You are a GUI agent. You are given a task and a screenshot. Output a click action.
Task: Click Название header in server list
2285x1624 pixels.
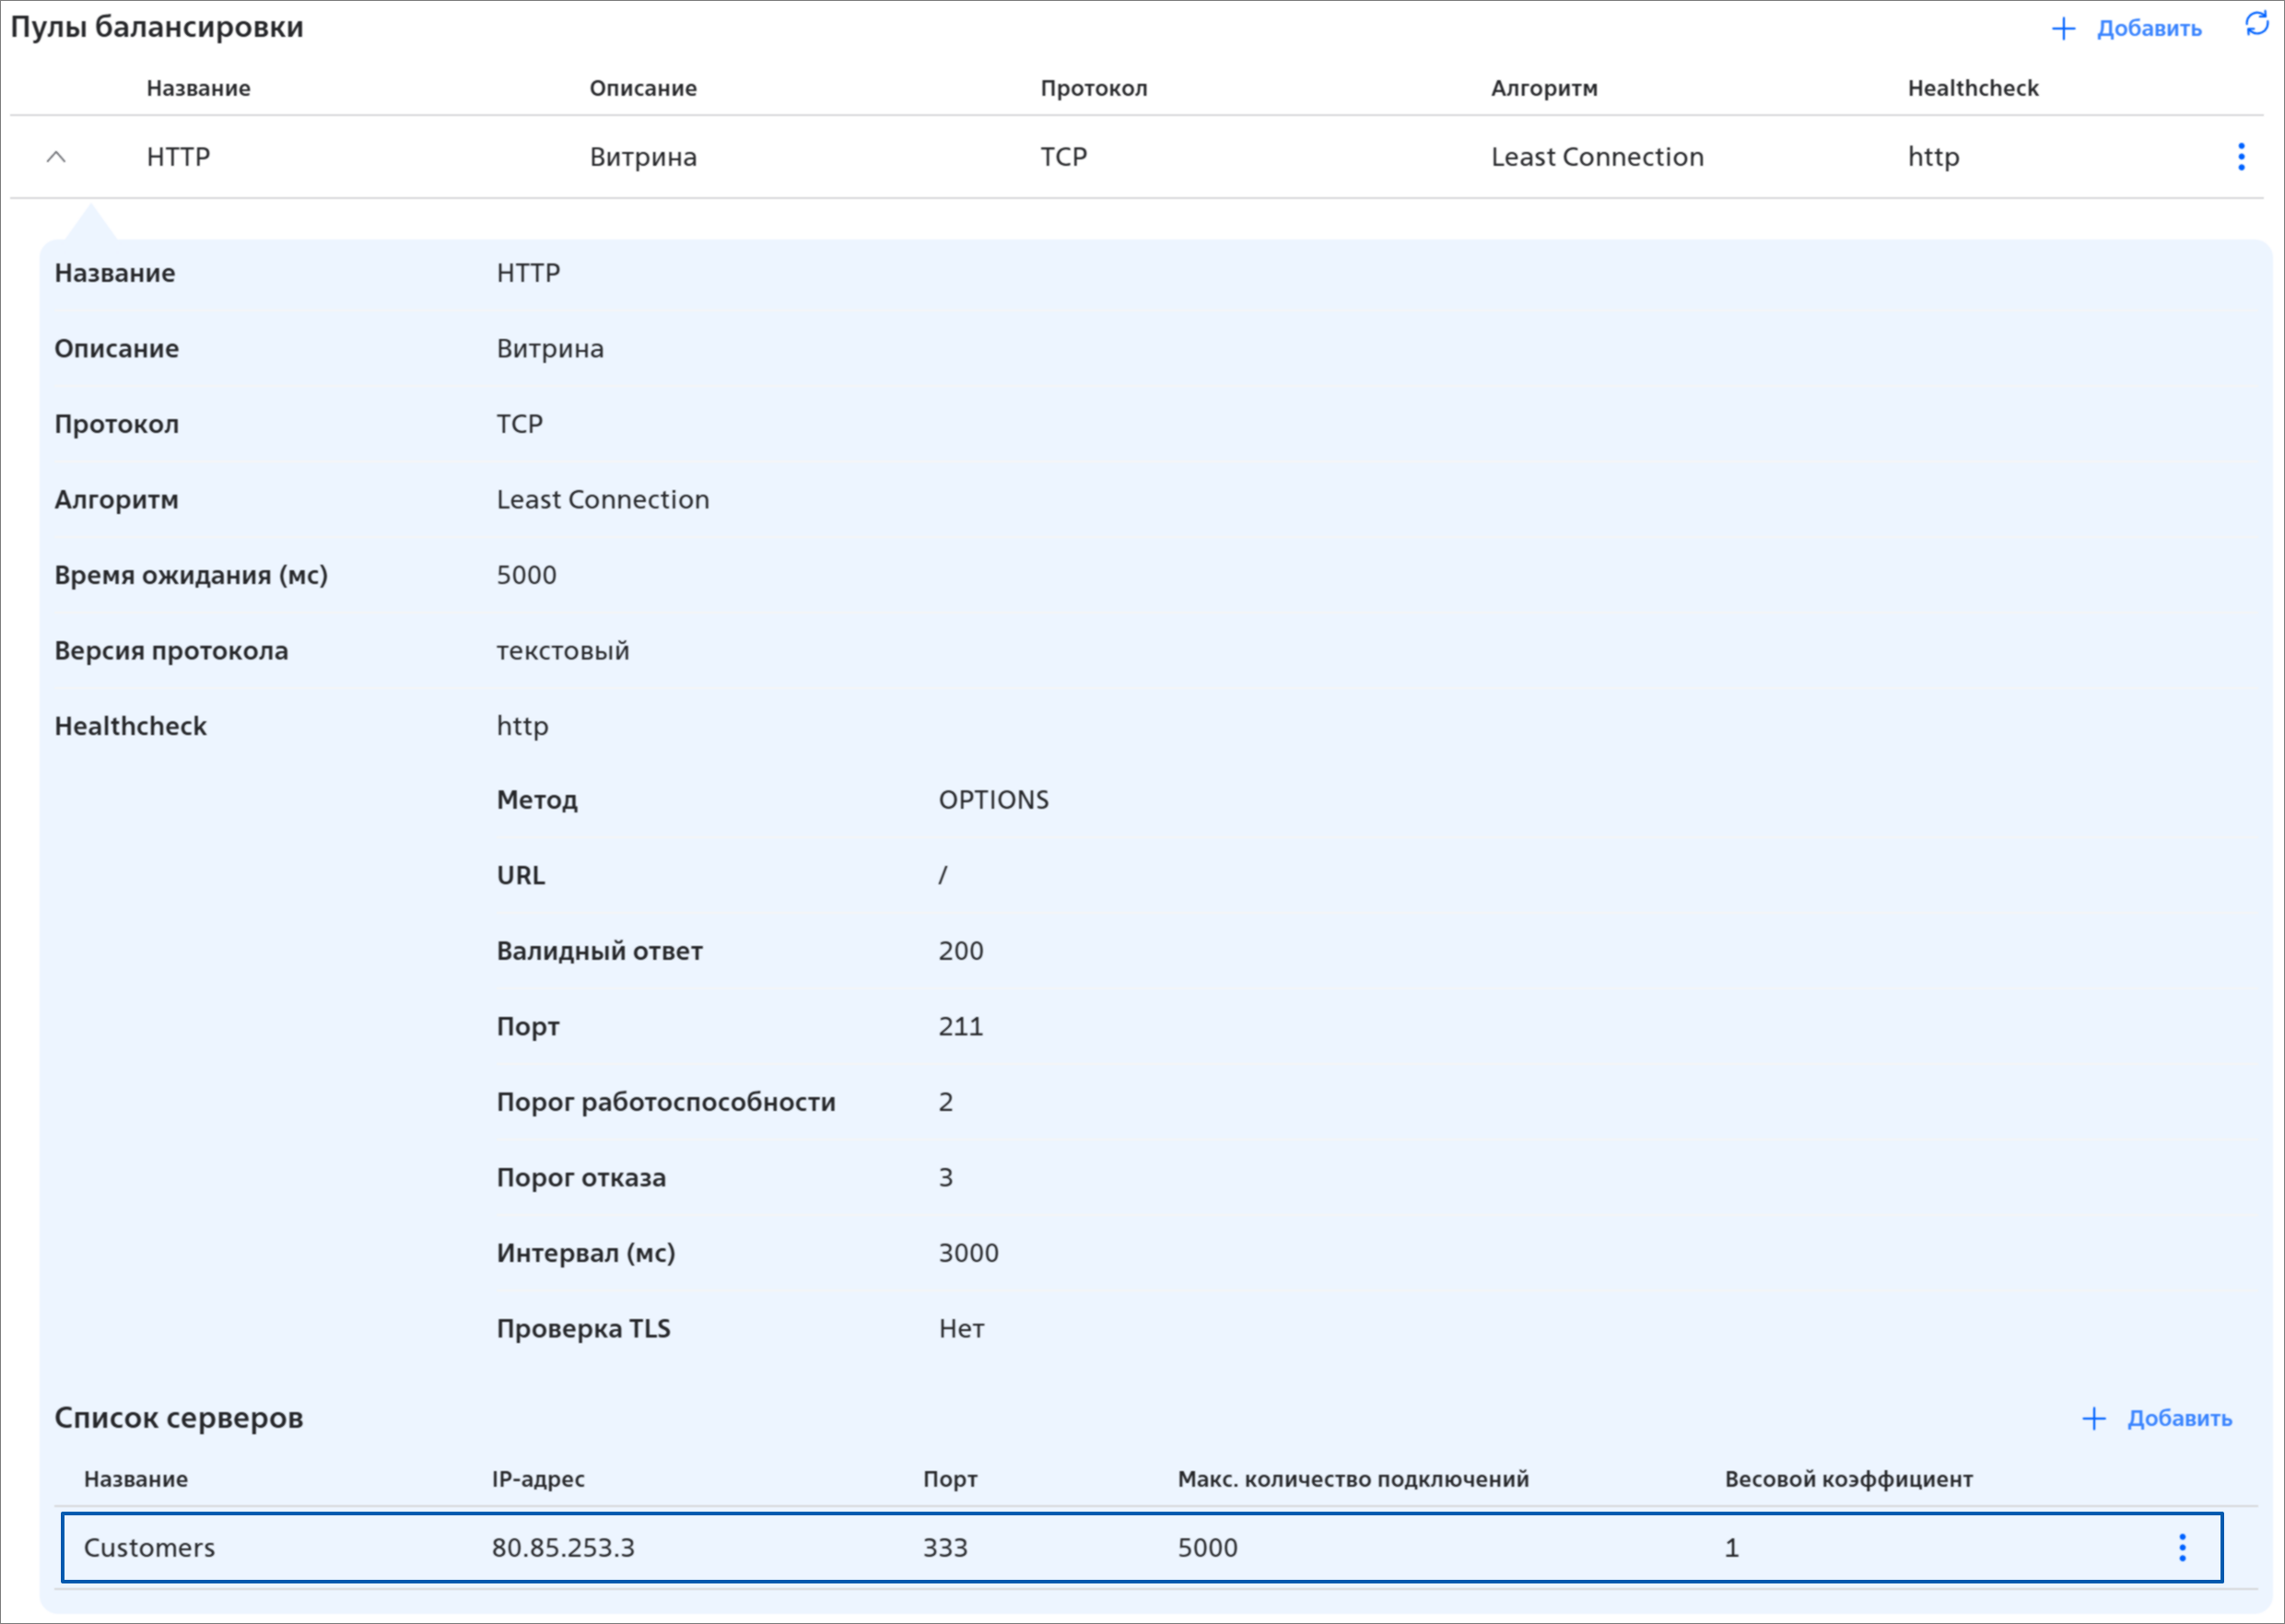(x=136, y=1479)
